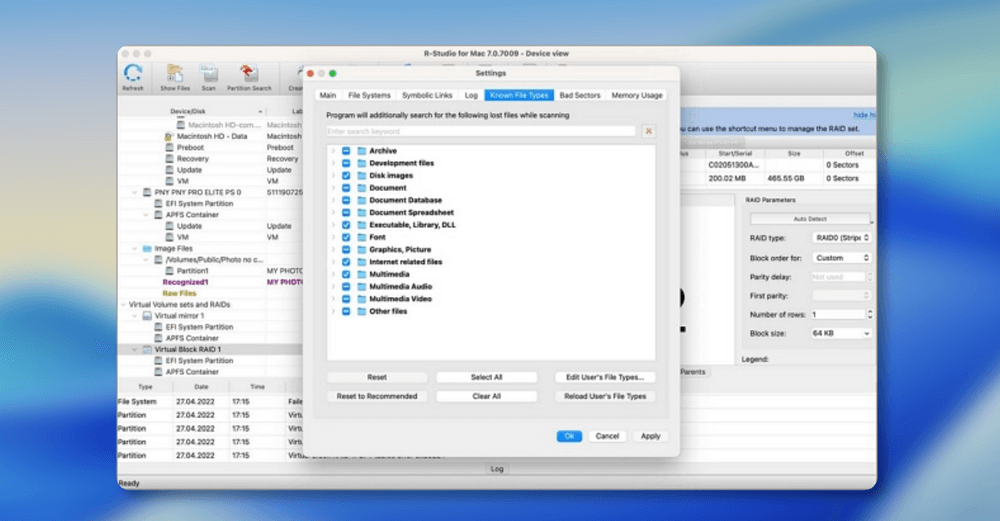Click the Image Files folder icon

[147, 249]
